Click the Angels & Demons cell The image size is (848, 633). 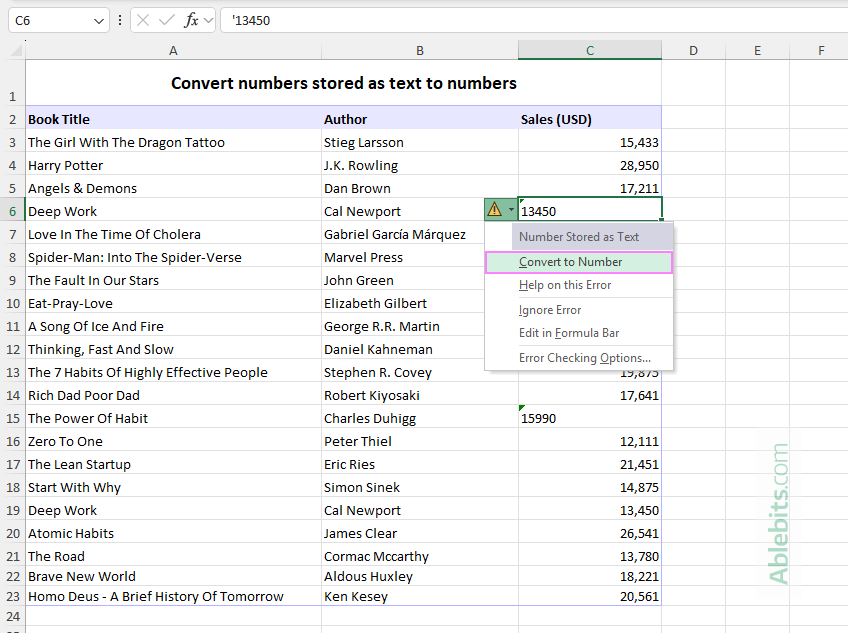pos(173,189)
